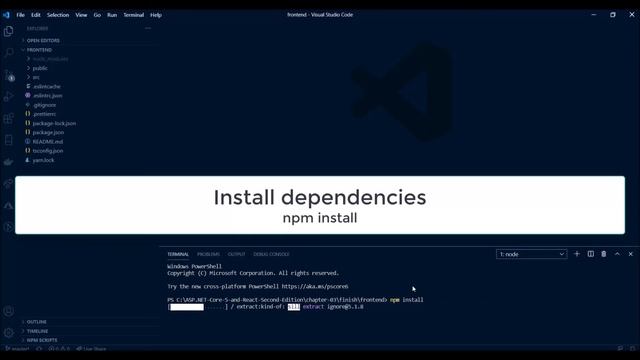This screenshot has width=640, height=360.
Task: Open the Accounts icon in activity bar
Action: pyautogui.click(x=9, y=311)
